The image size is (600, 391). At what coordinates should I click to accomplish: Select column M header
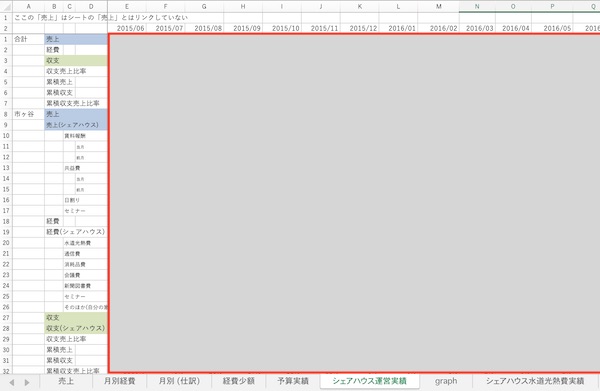click(x=438, y=7)
